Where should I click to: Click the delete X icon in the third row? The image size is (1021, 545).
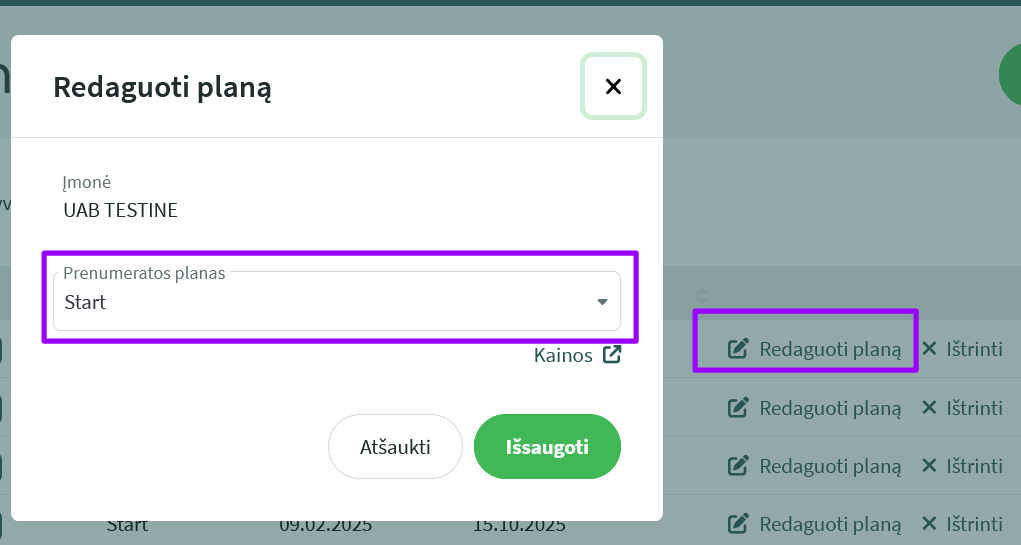[929, 466]
